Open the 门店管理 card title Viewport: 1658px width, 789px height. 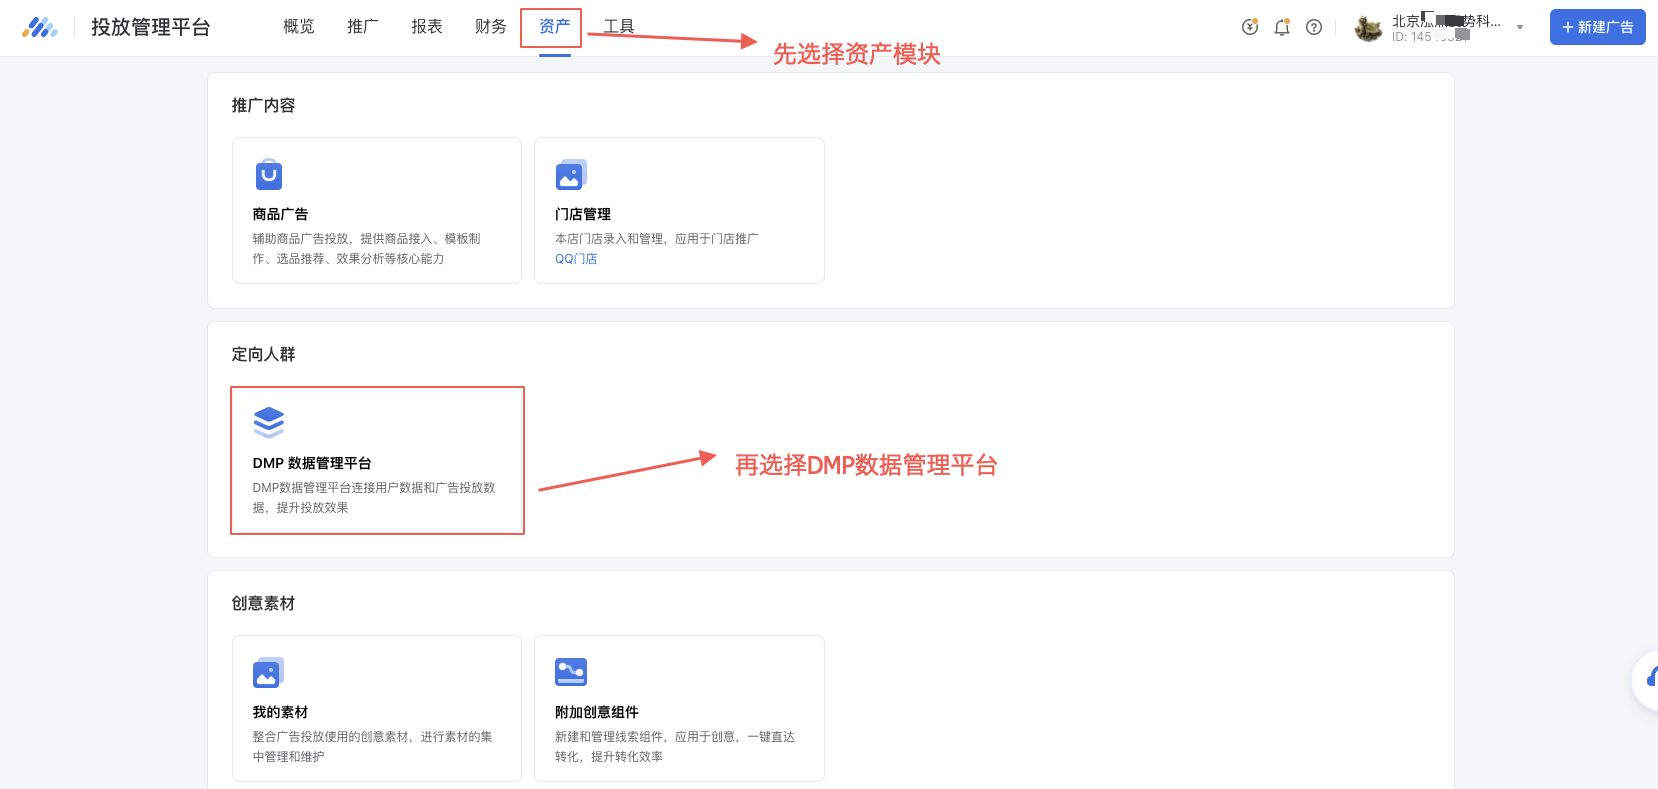coord(583,214)
